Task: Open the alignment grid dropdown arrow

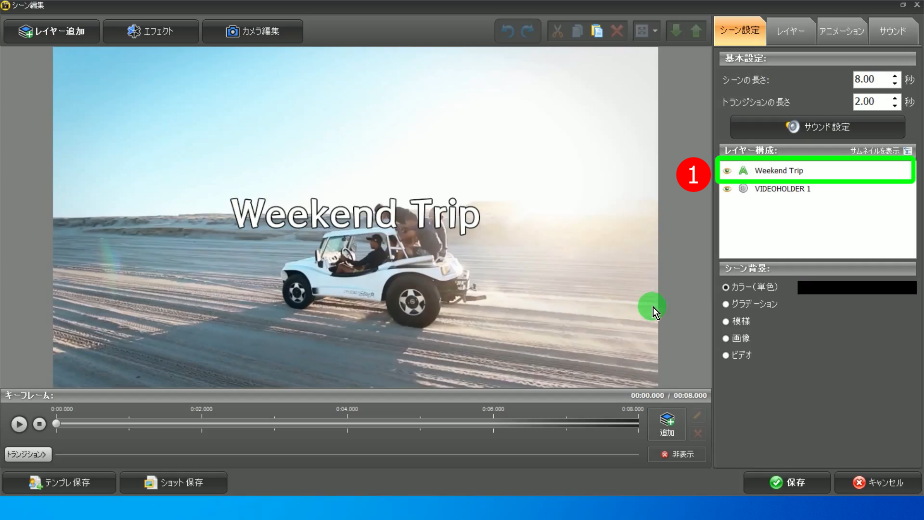Action: [655, 31]
